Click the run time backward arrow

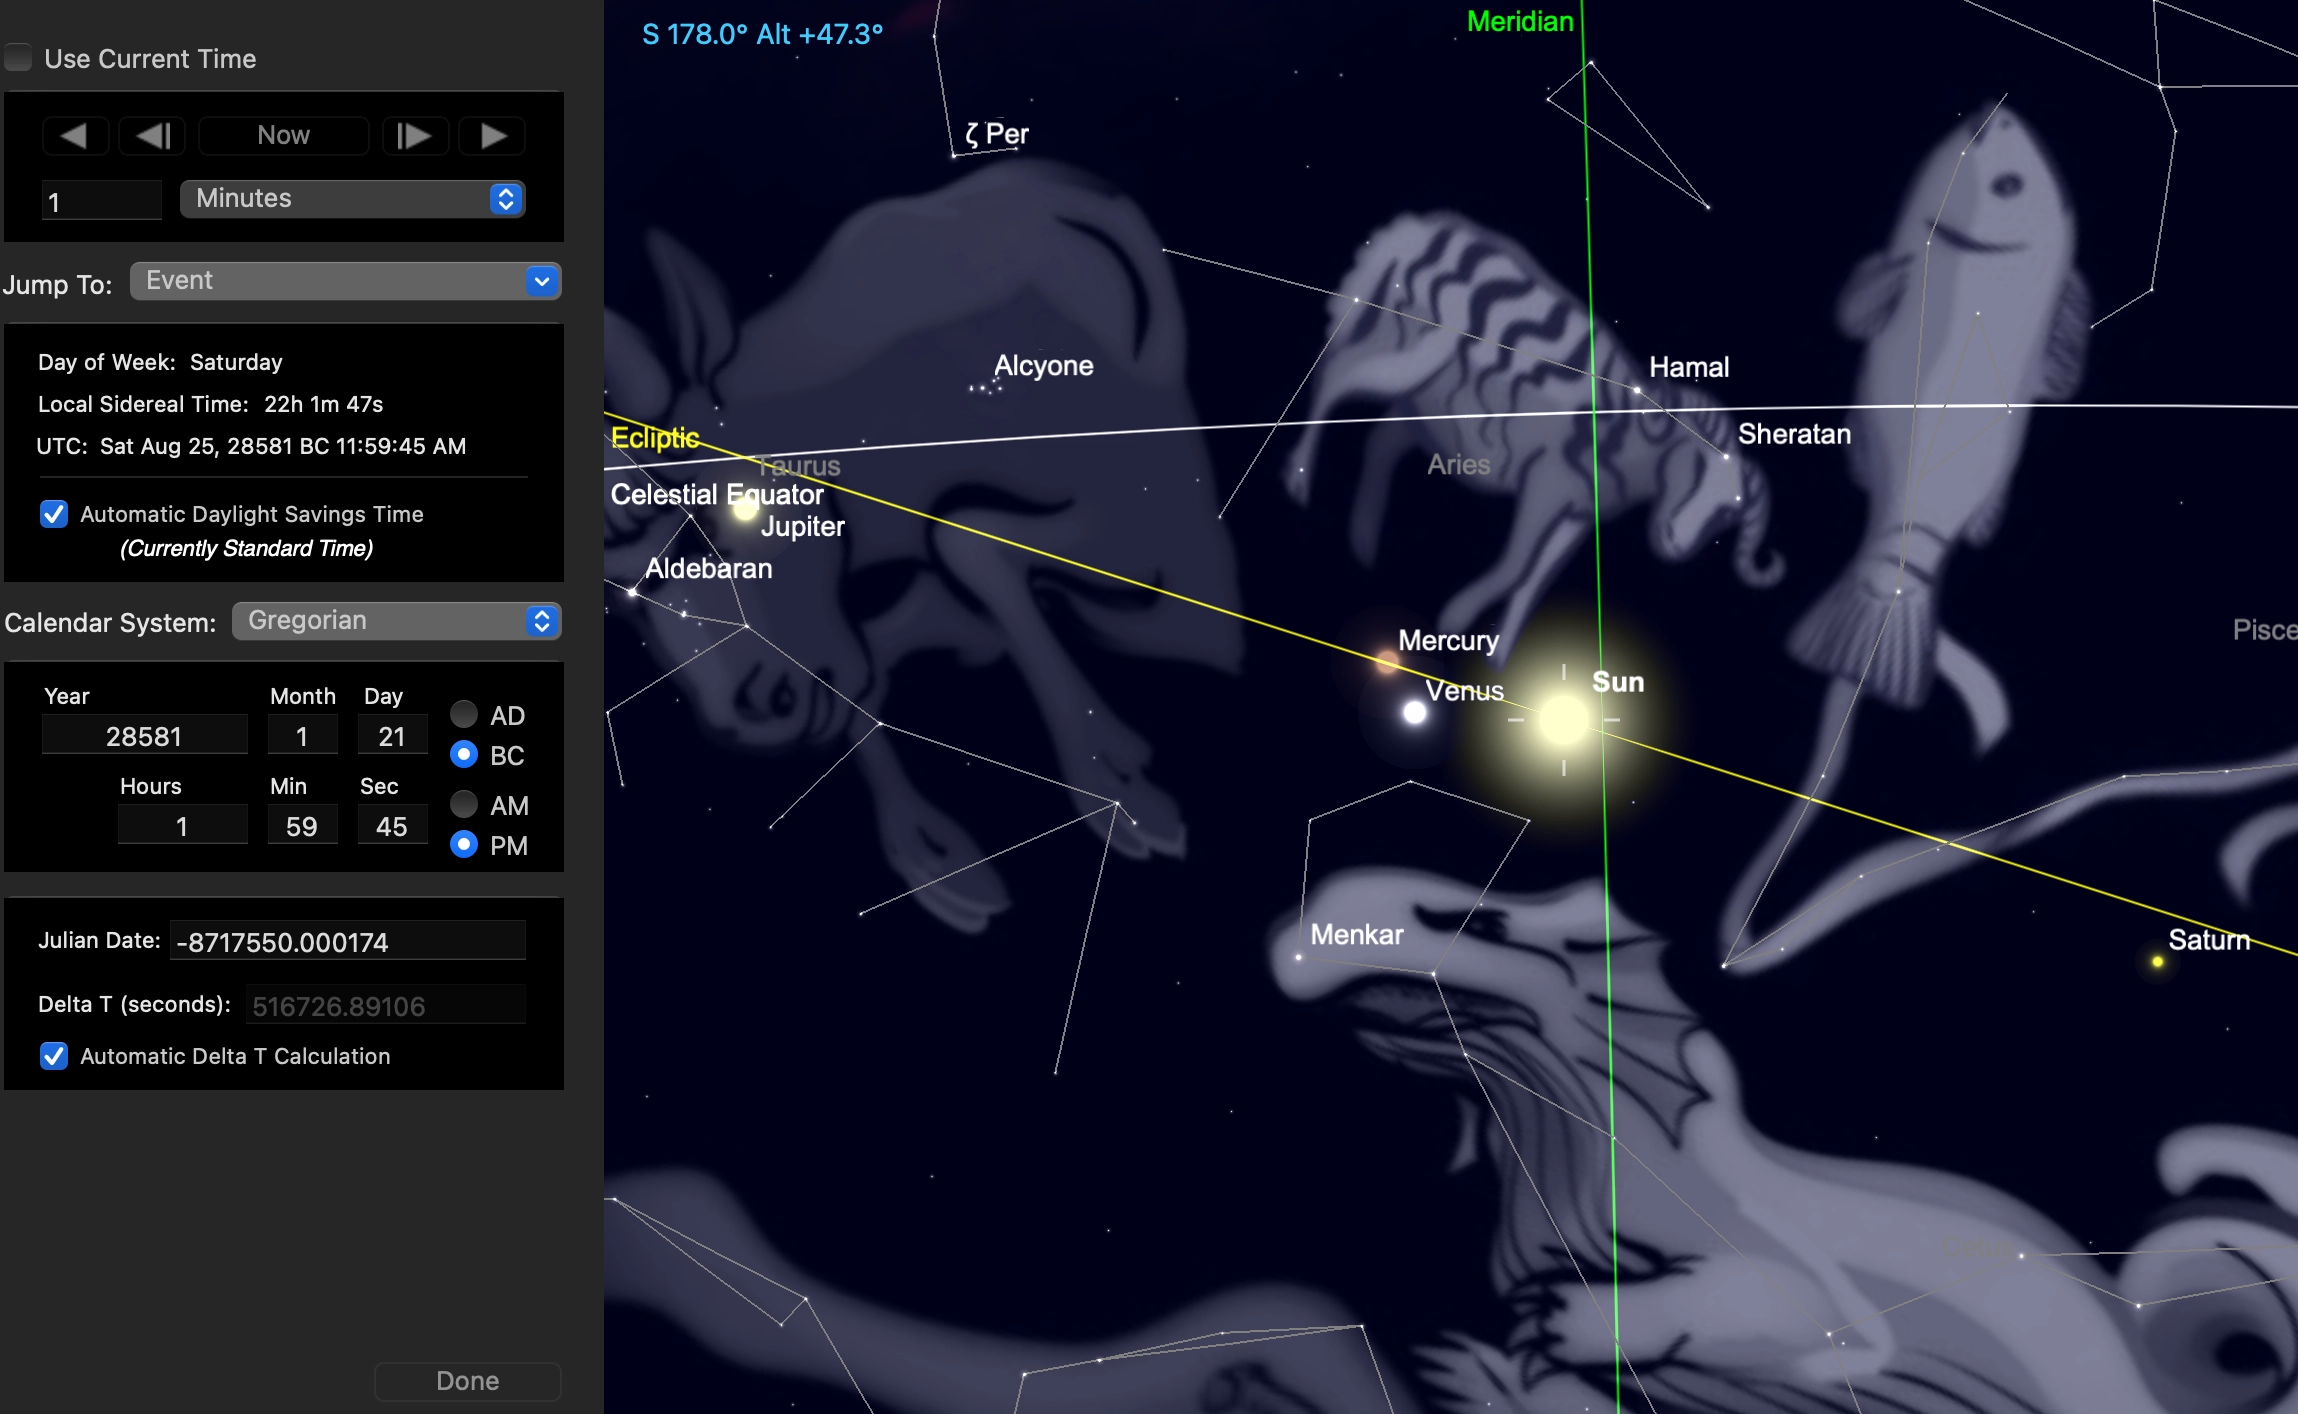[x=75, y=135]
